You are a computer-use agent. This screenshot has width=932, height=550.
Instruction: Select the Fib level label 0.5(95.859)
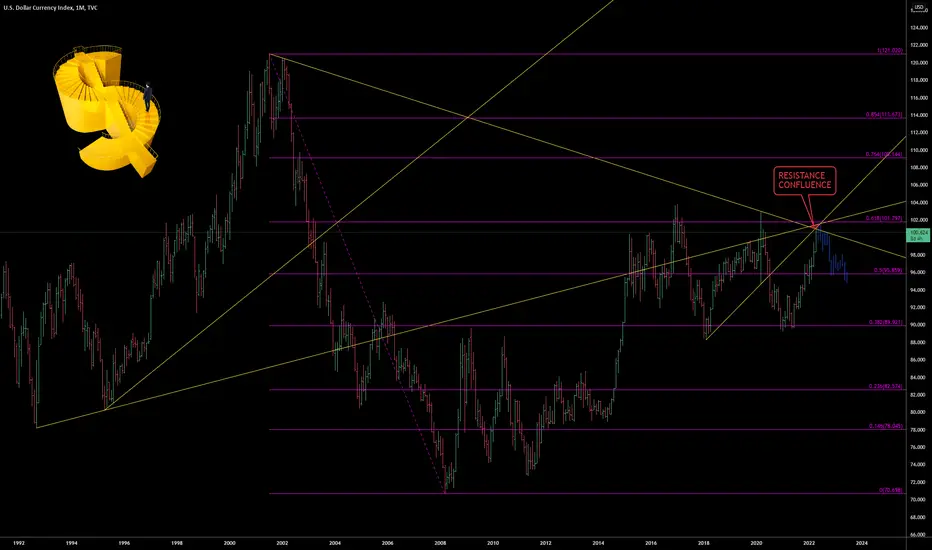point(888,271)
